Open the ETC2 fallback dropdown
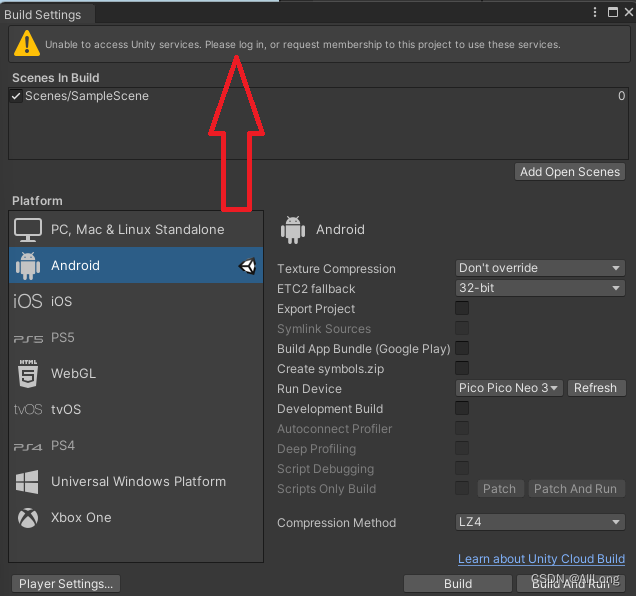The height and width of the screenshot is (596, 636). (540, 288)
